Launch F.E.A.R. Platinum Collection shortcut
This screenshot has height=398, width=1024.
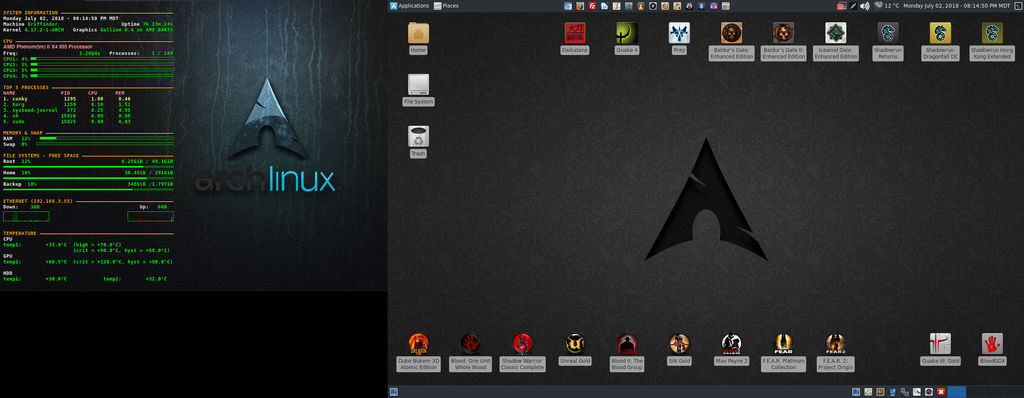784,352
